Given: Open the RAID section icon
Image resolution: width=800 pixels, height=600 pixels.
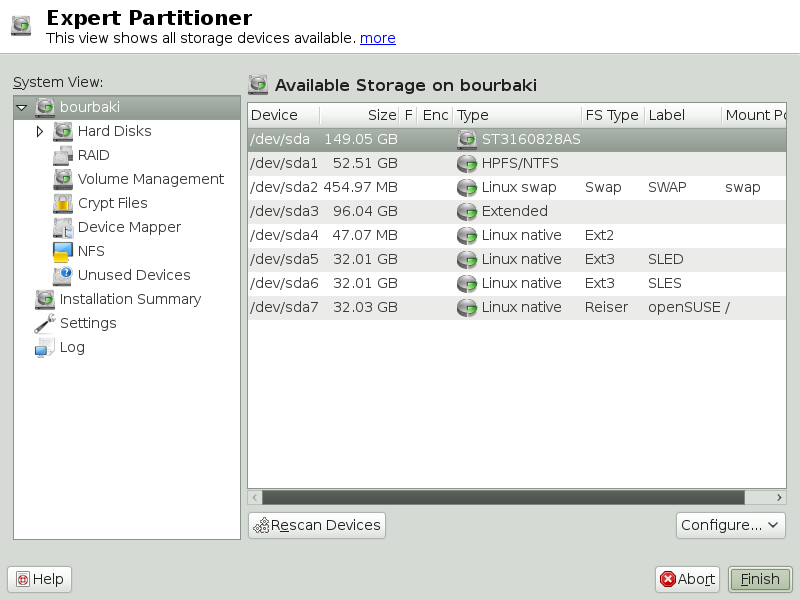Looking at the screenshot, I should (x=62, y=155).
